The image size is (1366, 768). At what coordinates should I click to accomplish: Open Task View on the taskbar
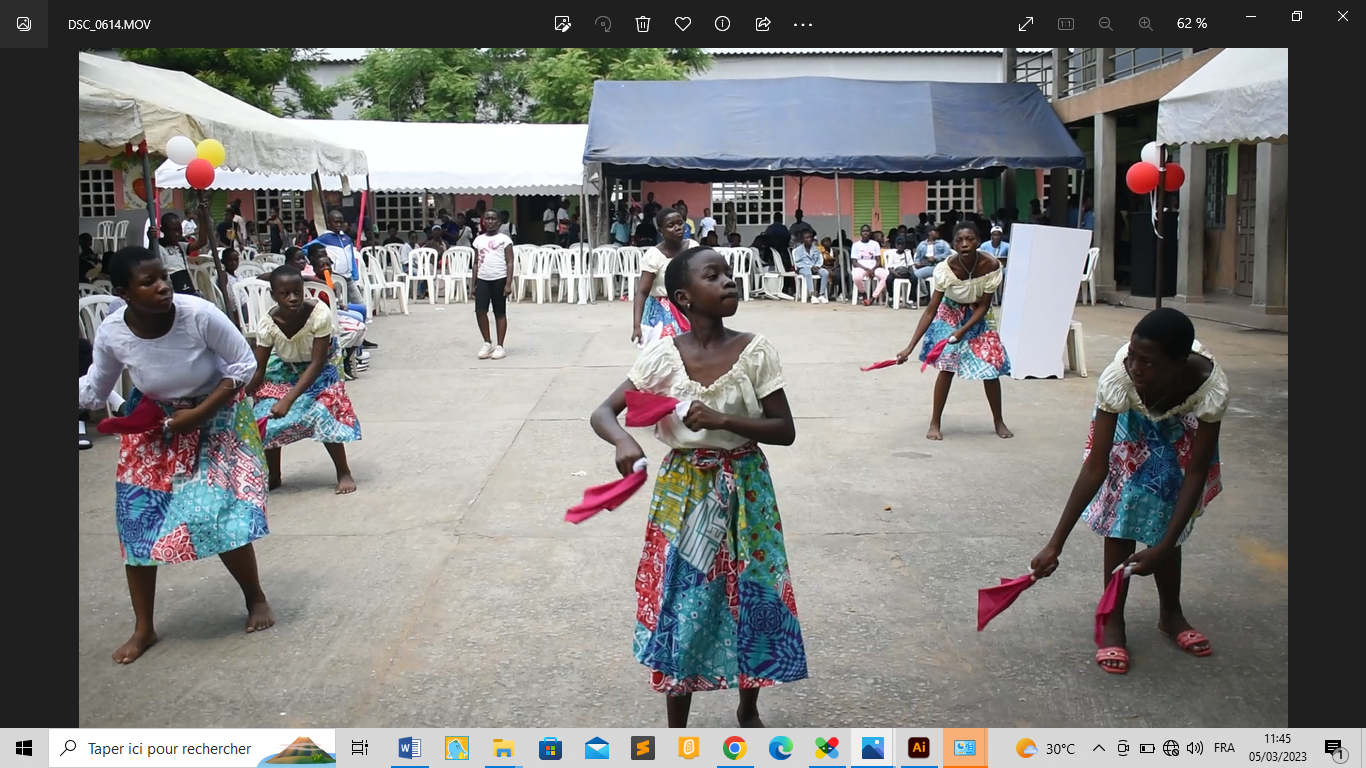coord(360,748)
